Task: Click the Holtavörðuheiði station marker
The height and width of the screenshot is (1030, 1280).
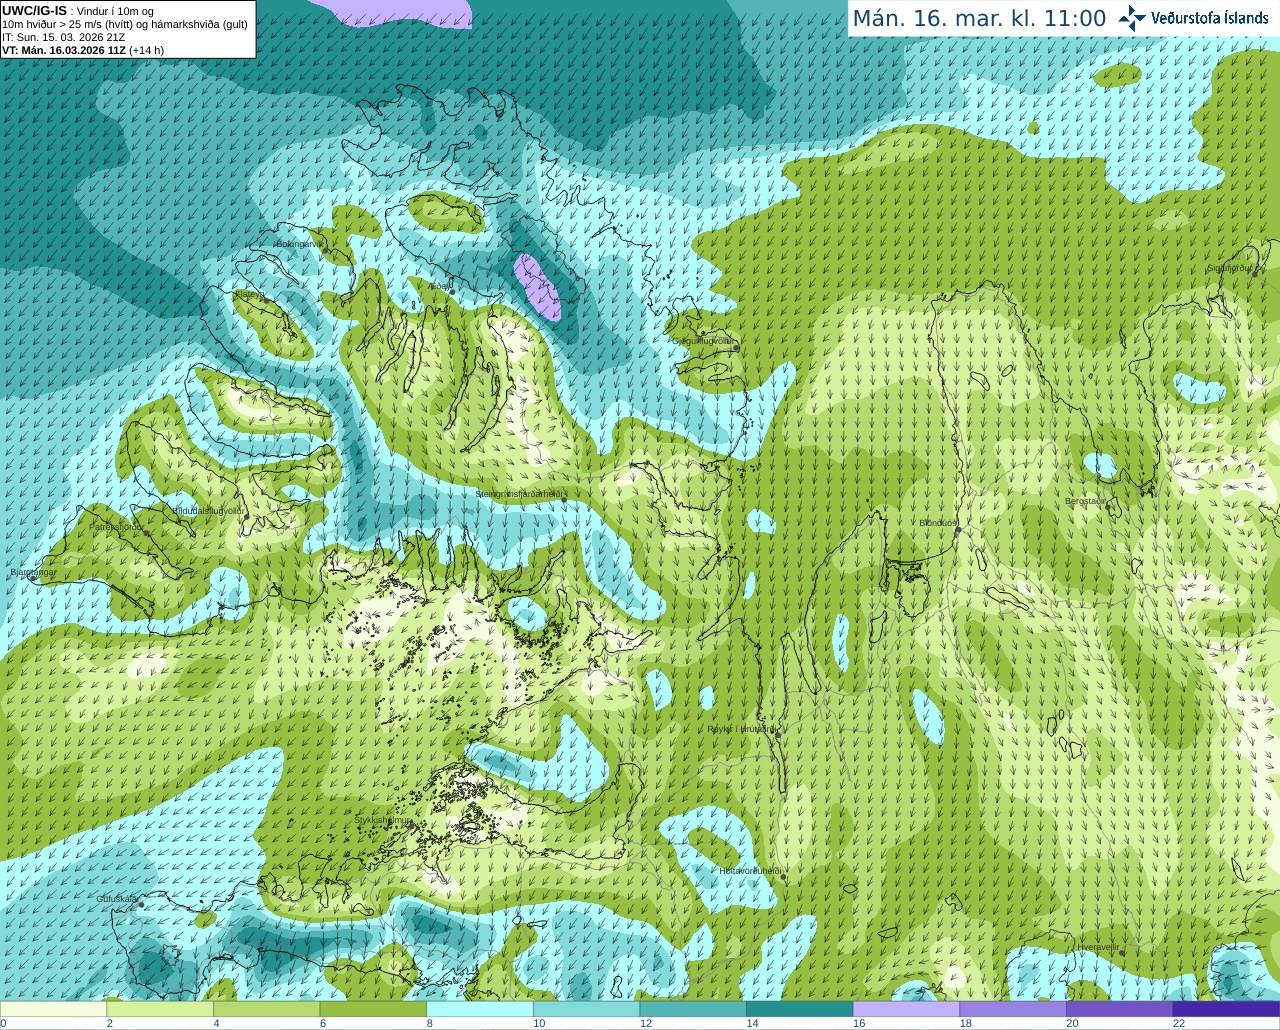Action: click(782, 877)
